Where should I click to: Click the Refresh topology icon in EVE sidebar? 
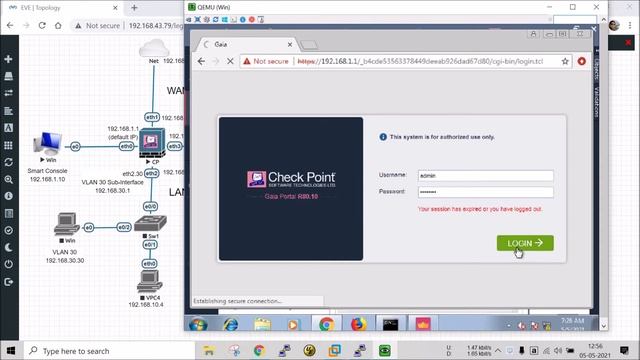[x=8, y=162]
